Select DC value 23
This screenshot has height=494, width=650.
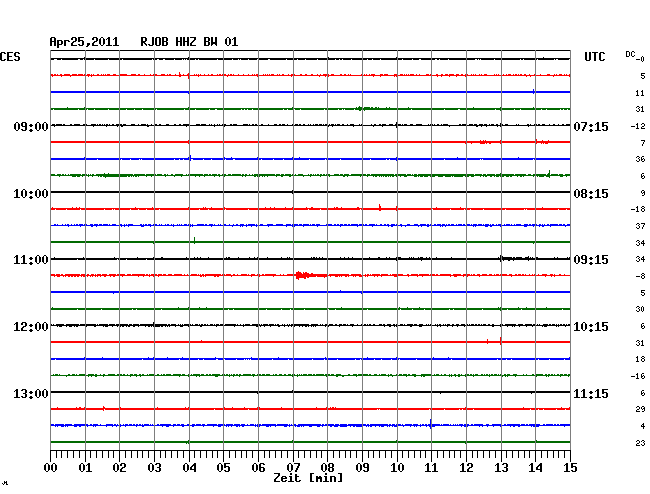tap(640, 443)
